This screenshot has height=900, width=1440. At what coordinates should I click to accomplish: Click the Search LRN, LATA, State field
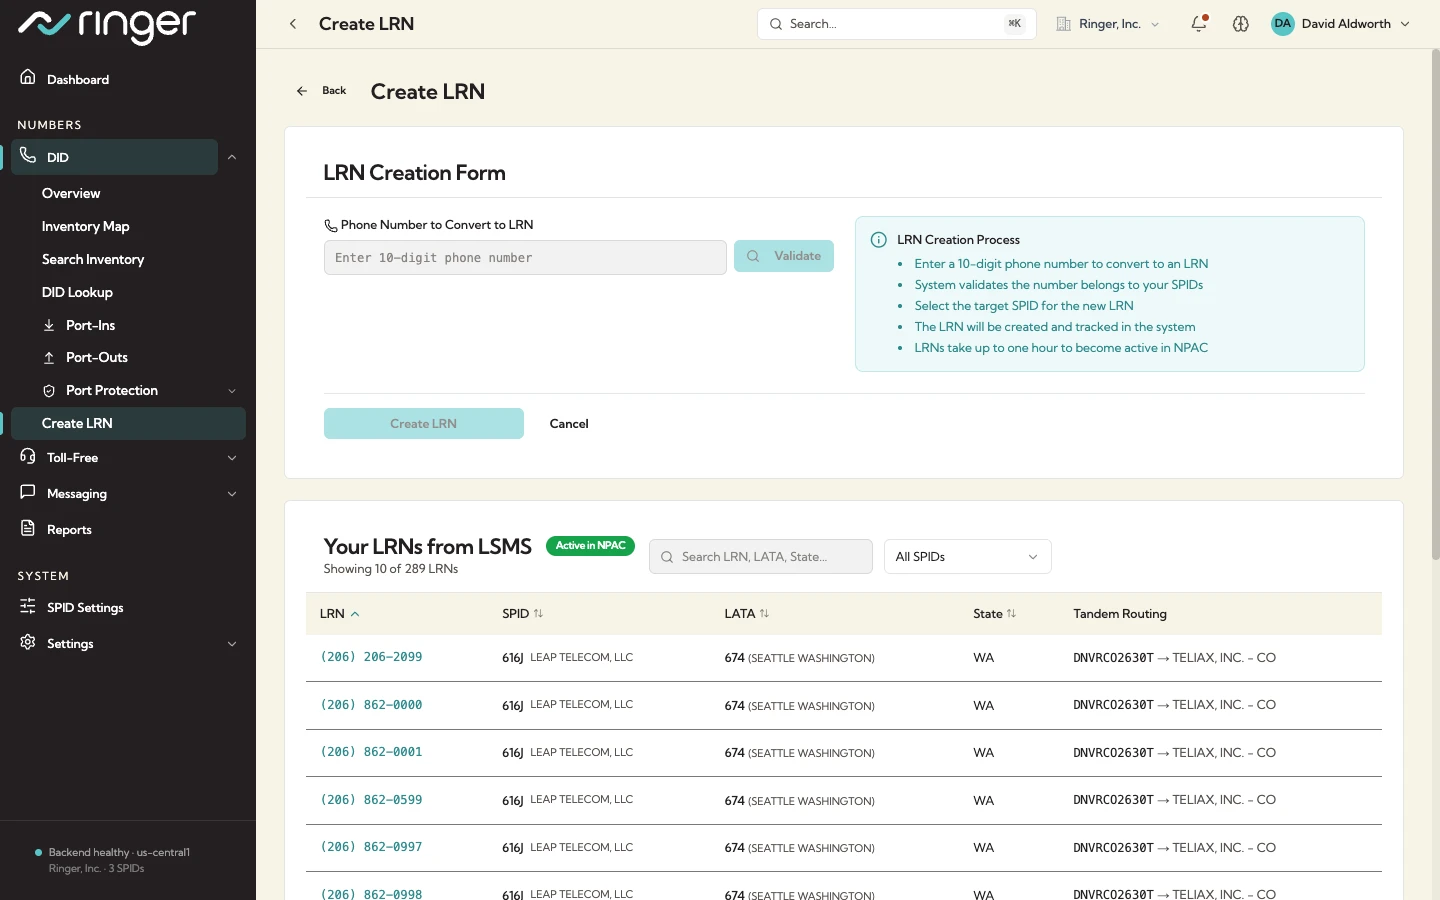pyautogui.click(x=761, y=557)
